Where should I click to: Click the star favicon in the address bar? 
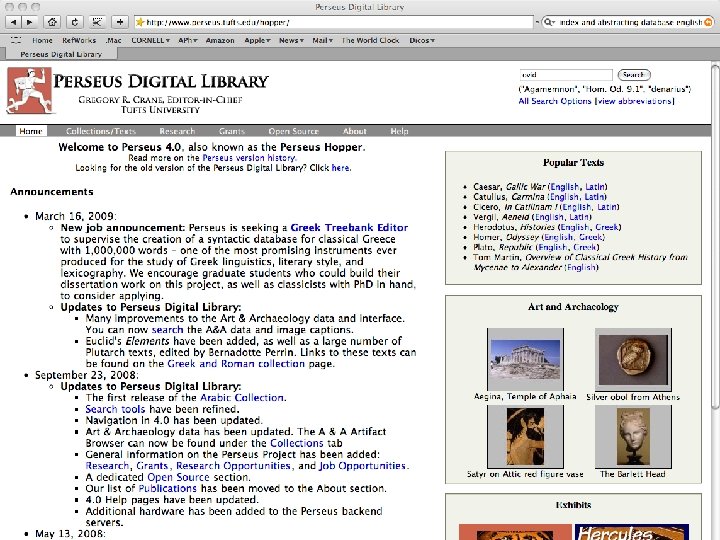pyautogui.click(x=140, y=22)
